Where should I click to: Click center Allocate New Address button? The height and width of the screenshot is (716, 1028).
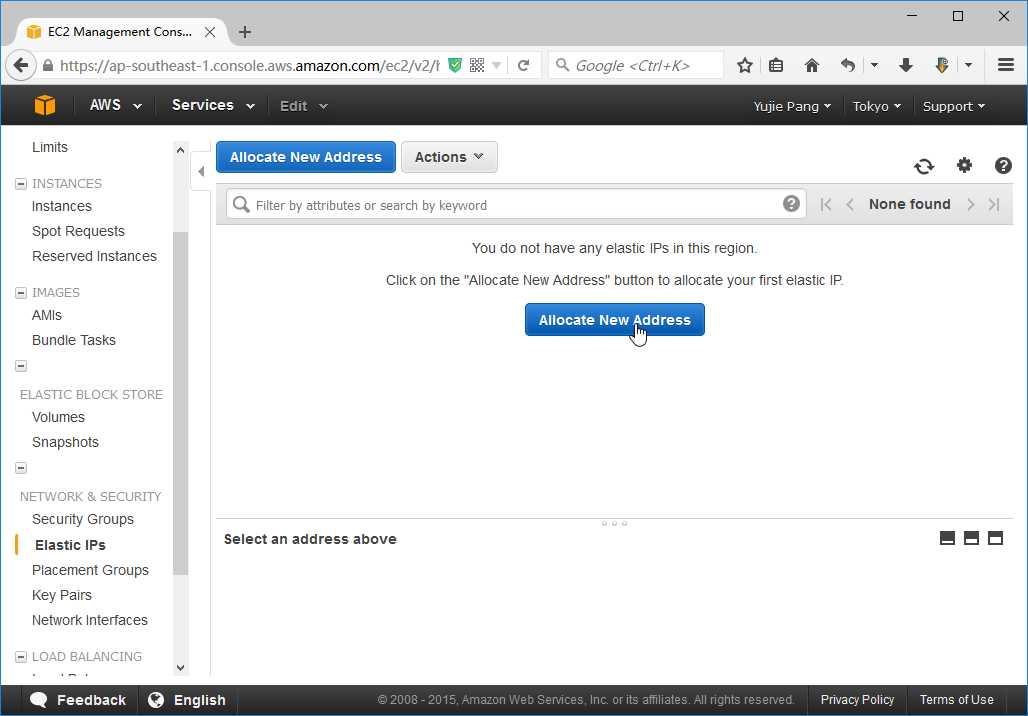614,319
